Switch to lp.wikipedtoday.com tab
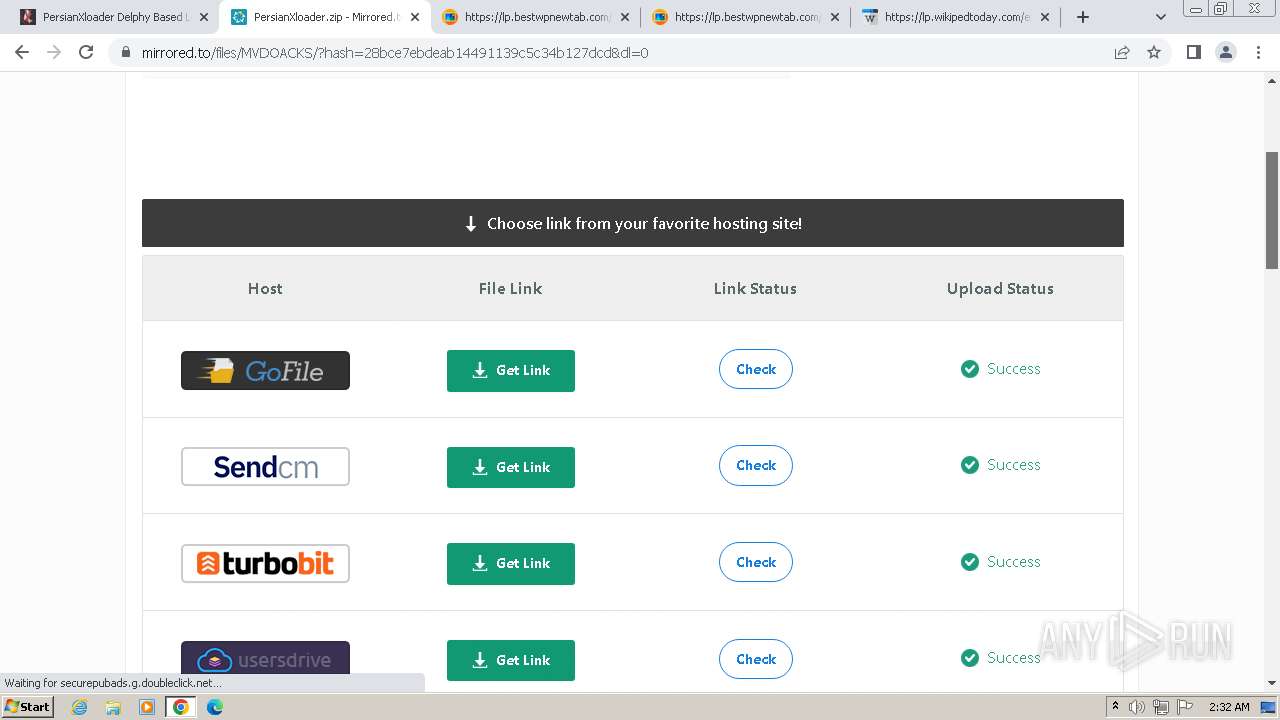The image size is (1280, 720). (956, 17)
